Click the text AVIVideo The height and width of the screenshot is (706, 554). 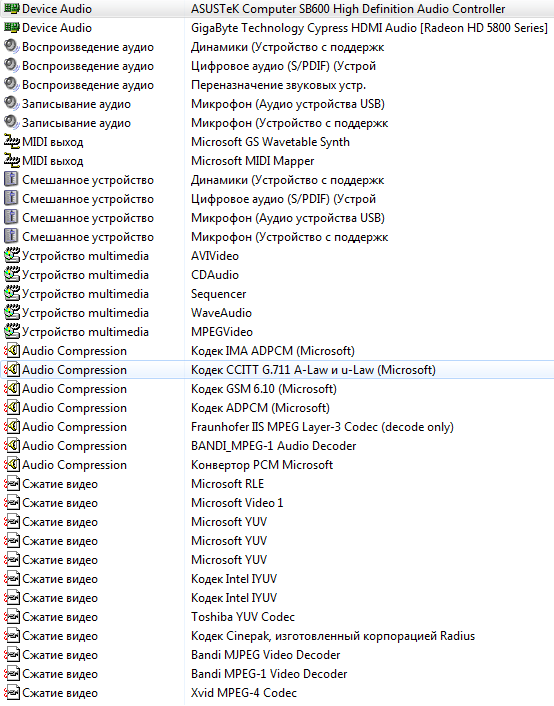point(215,256)
